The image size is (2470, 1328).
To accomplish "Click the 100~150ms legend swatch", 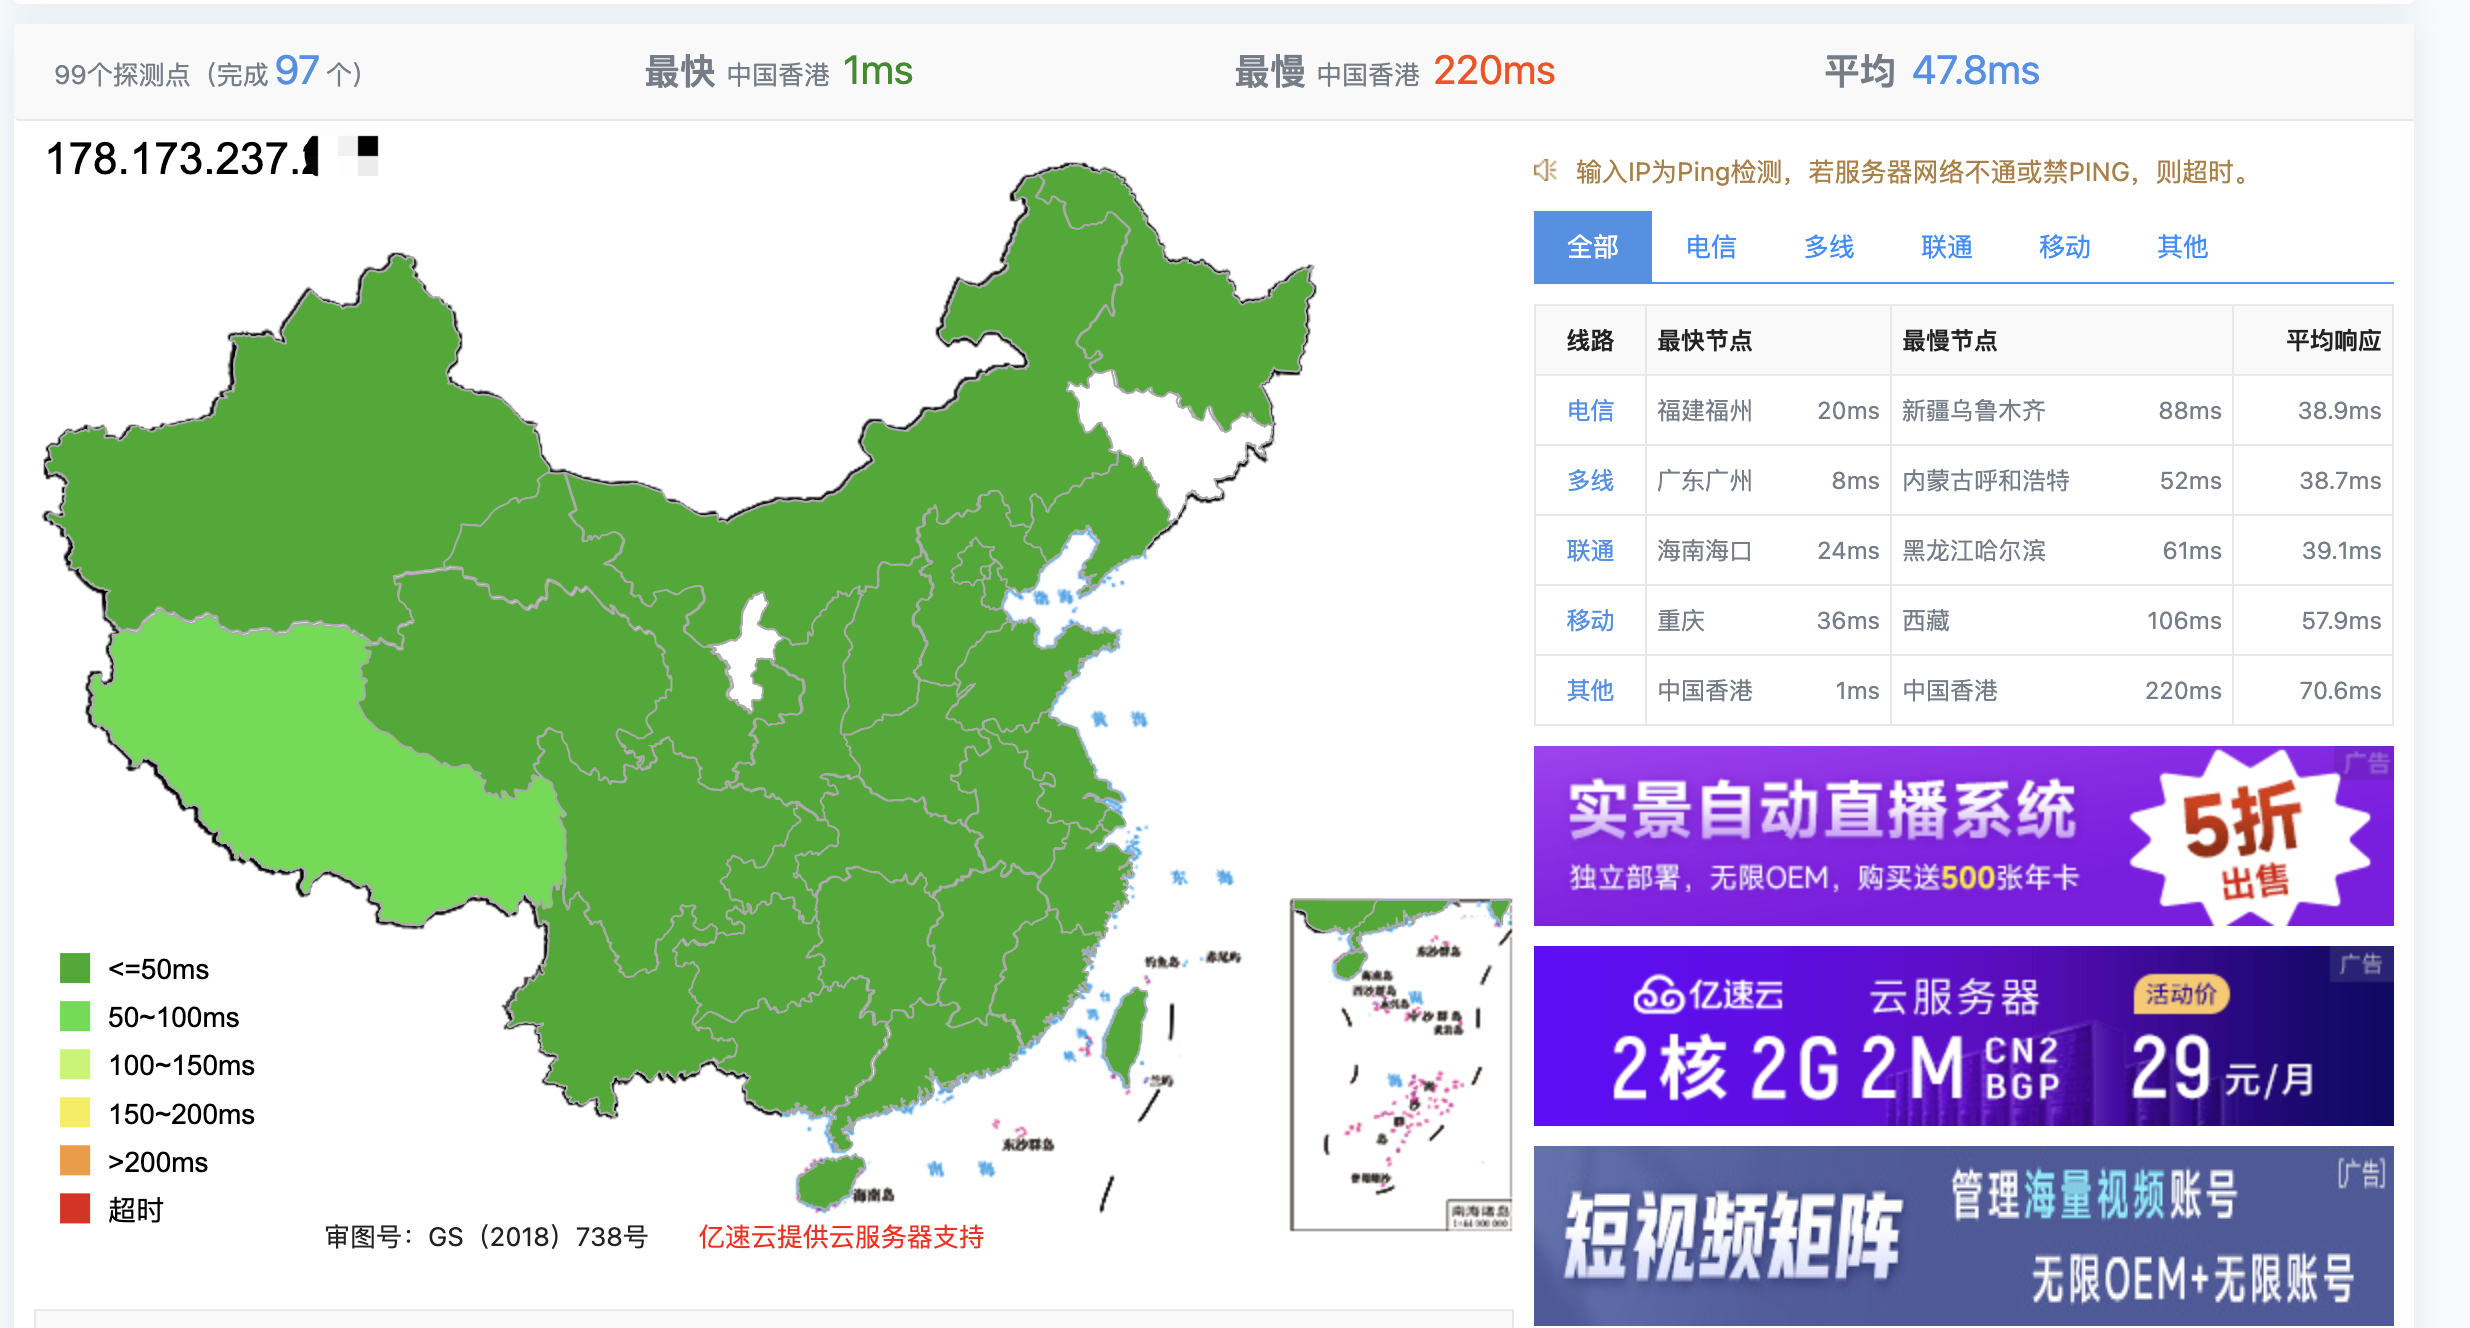I will click(75, 1064).
